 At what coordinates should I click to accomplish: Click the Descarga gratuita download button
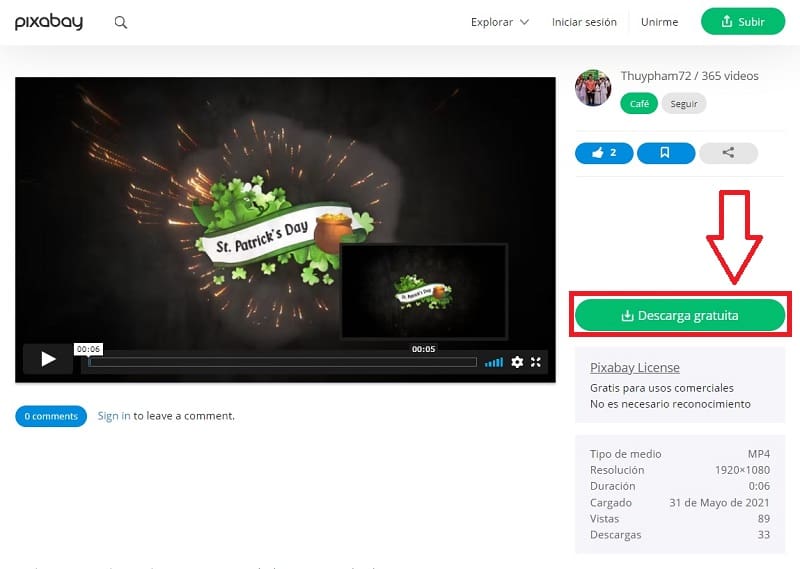(680, 315)
